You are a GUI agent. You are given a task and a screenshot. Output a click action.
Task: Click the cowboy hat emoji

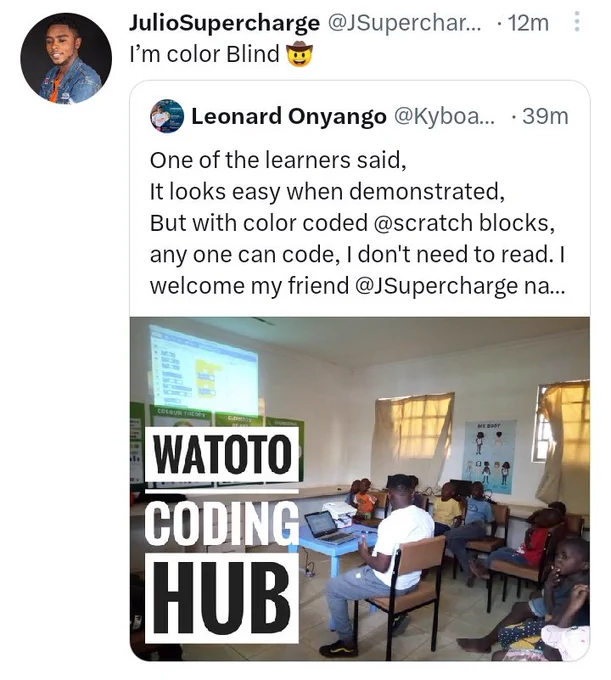[299, 56]
